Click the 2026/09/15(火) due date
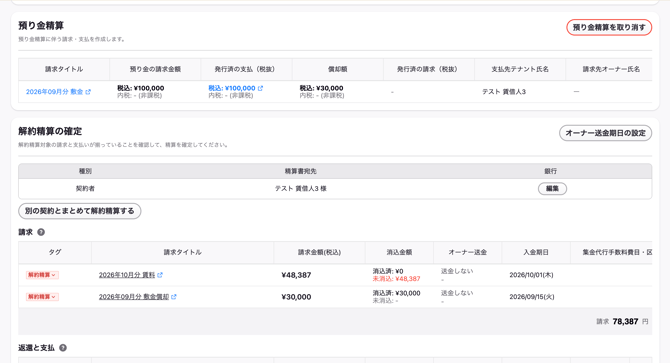670x363 pixels. [x=532, y=297]
